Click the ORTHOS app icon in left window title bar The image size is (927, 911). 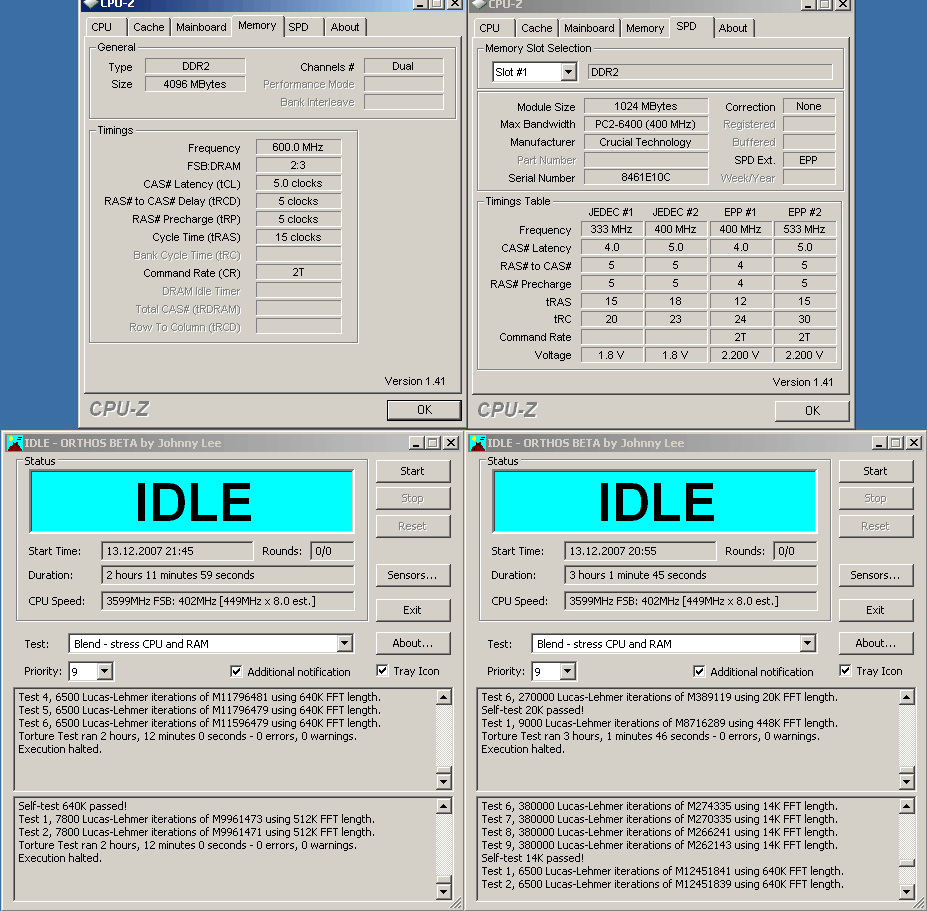(15, 443)
